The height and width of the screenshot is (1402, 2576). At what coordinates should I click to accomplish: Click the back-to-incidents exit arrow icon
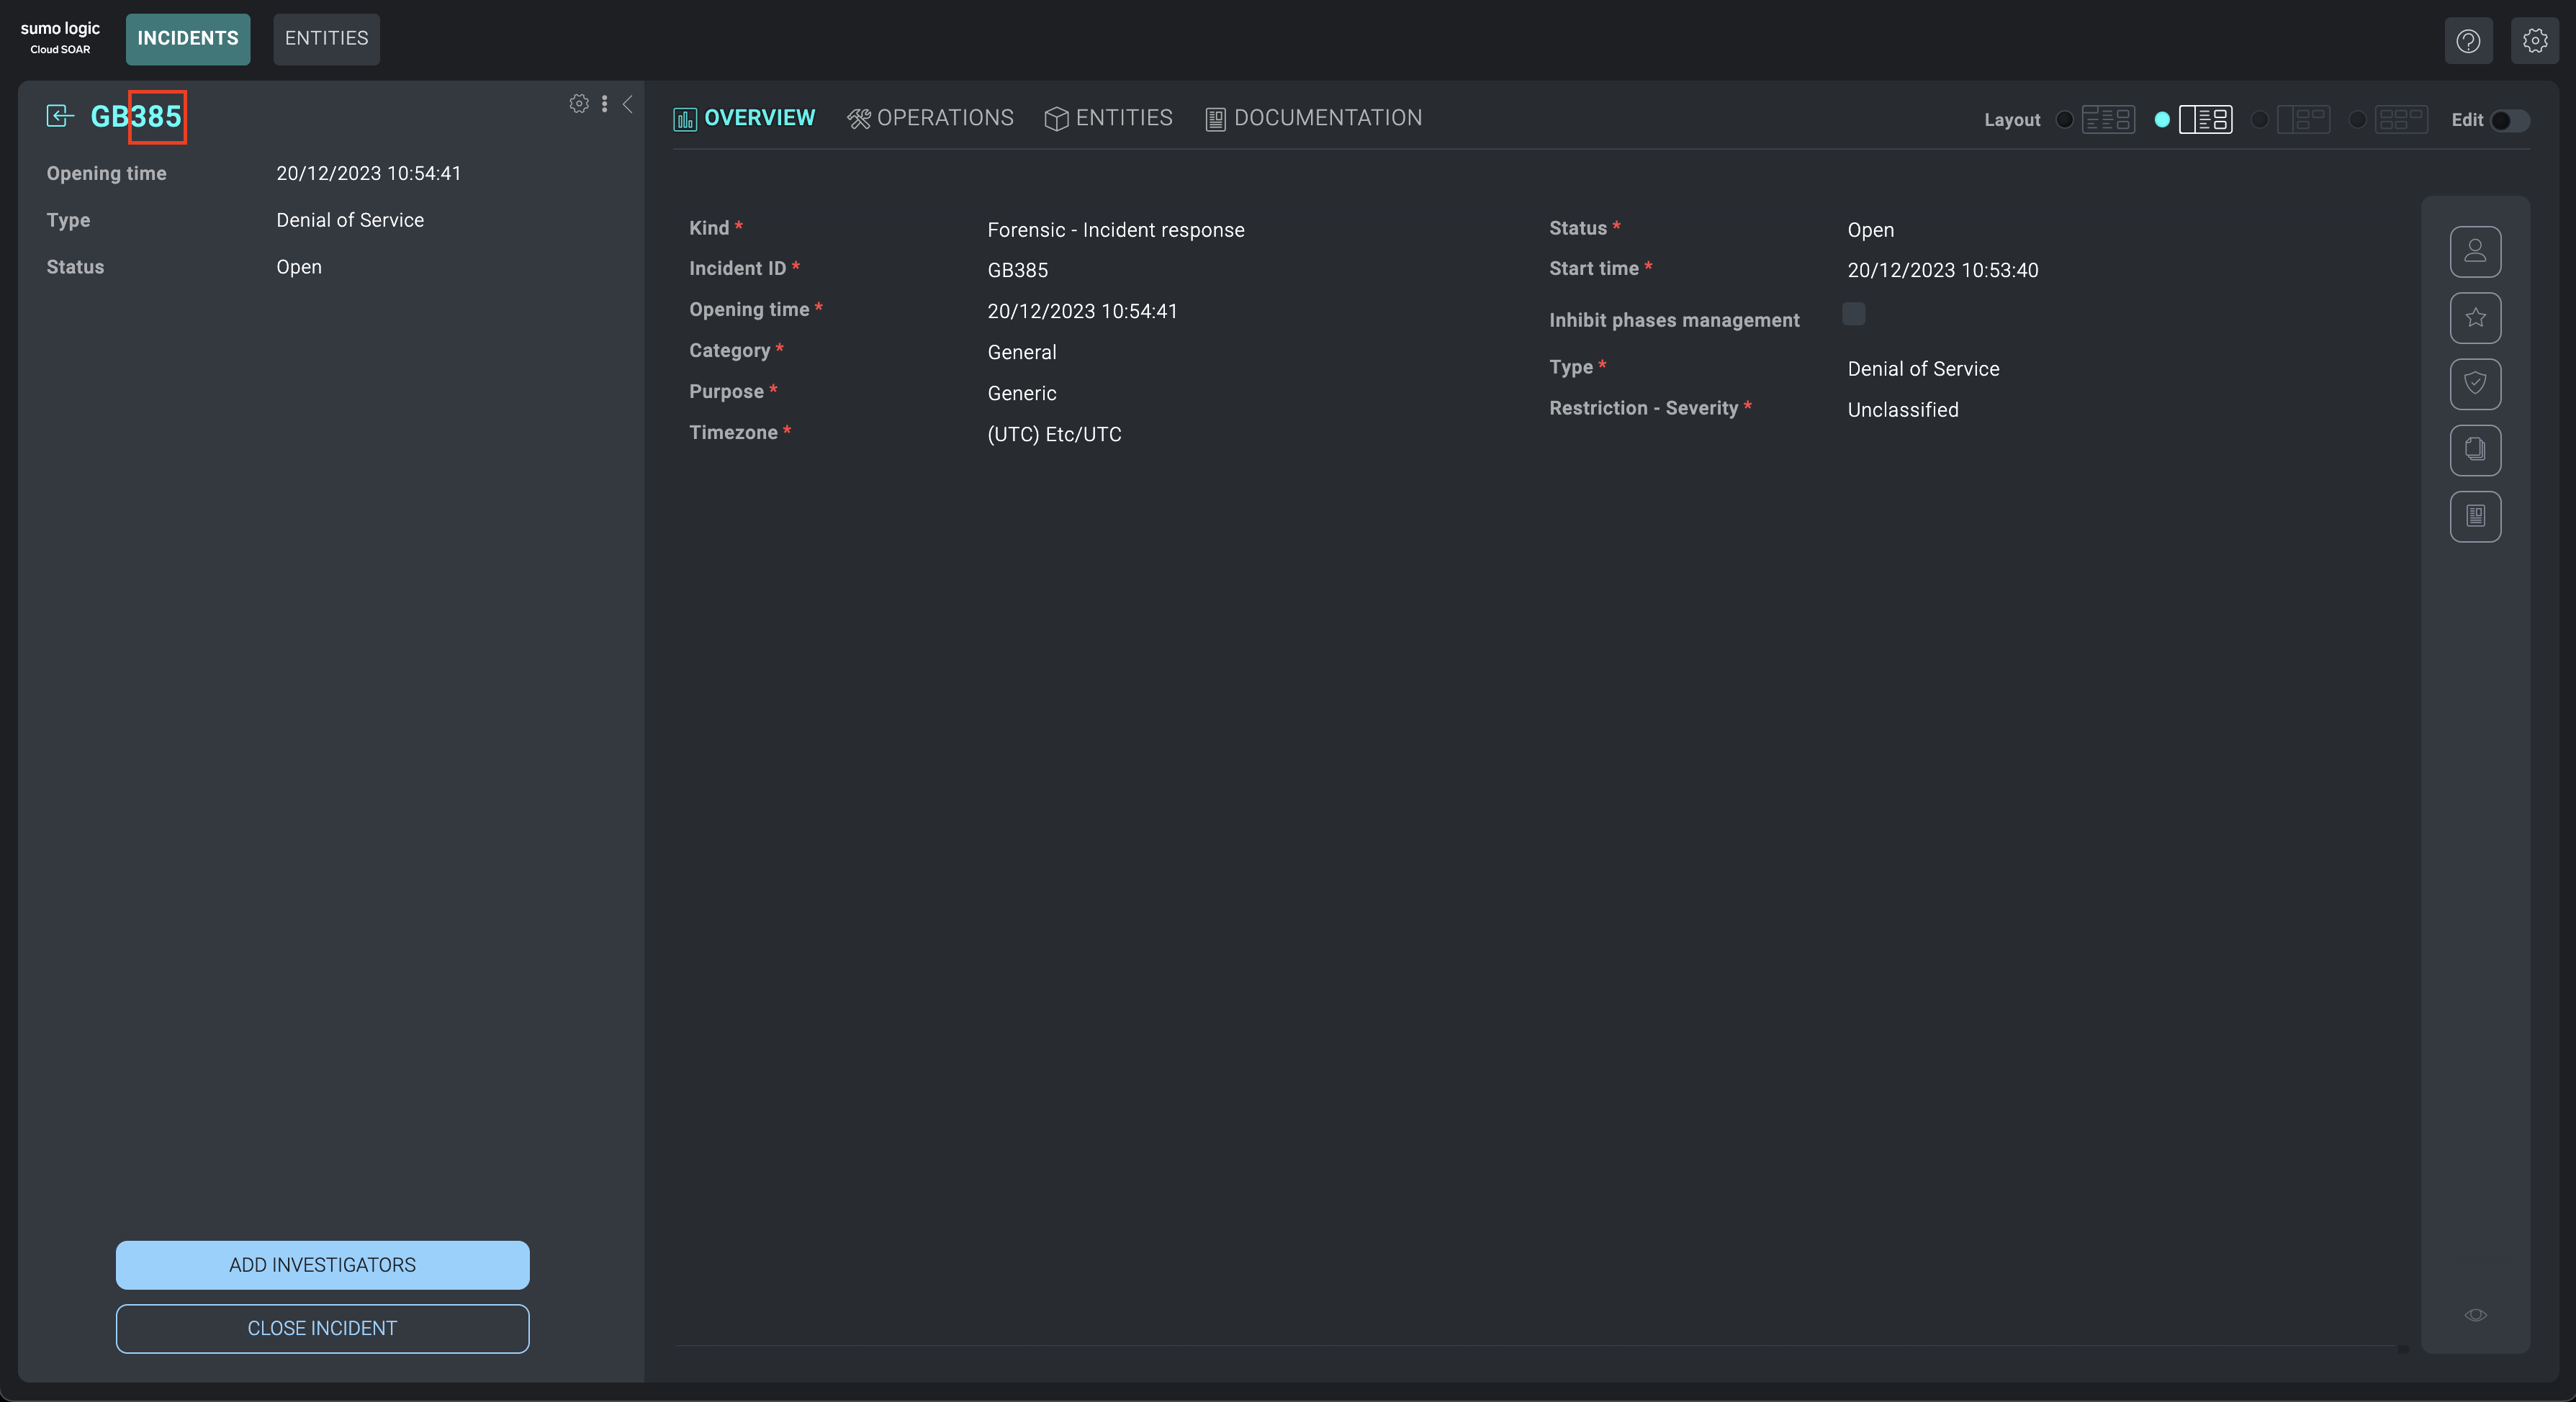coord(60,116)
